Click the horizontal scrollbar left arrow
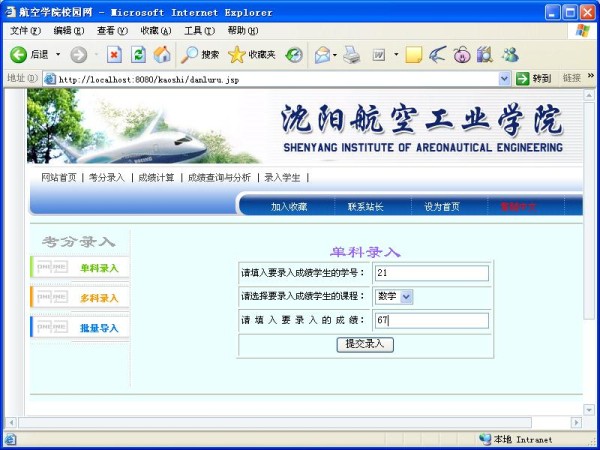Screen dimensions: 600x450 11,422
